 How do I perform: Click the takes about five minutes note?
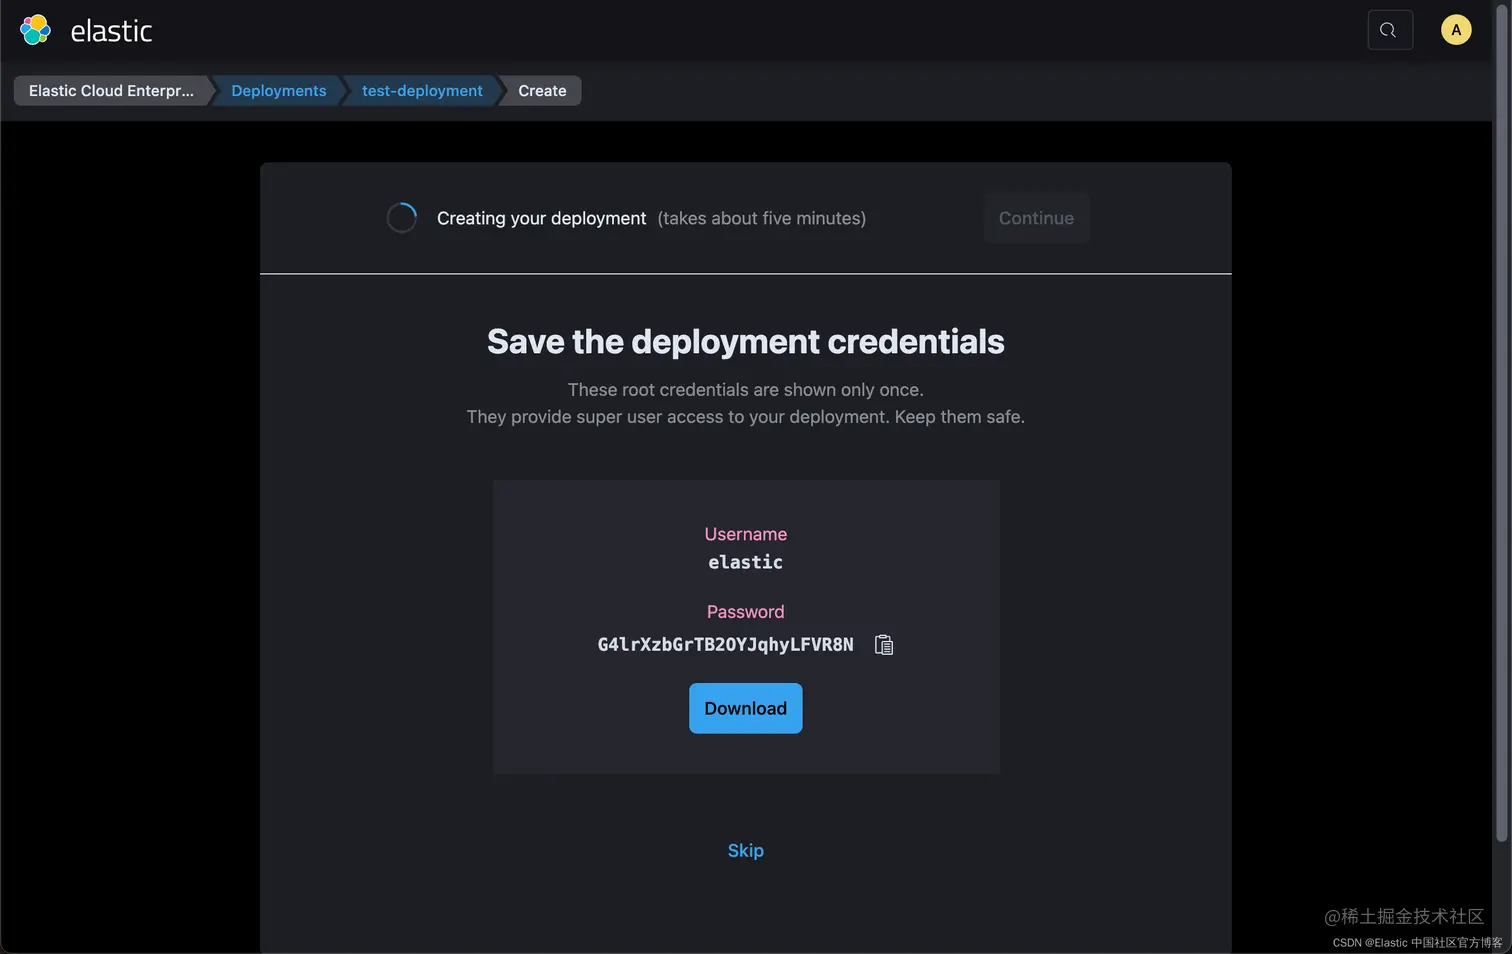point(761,218)
